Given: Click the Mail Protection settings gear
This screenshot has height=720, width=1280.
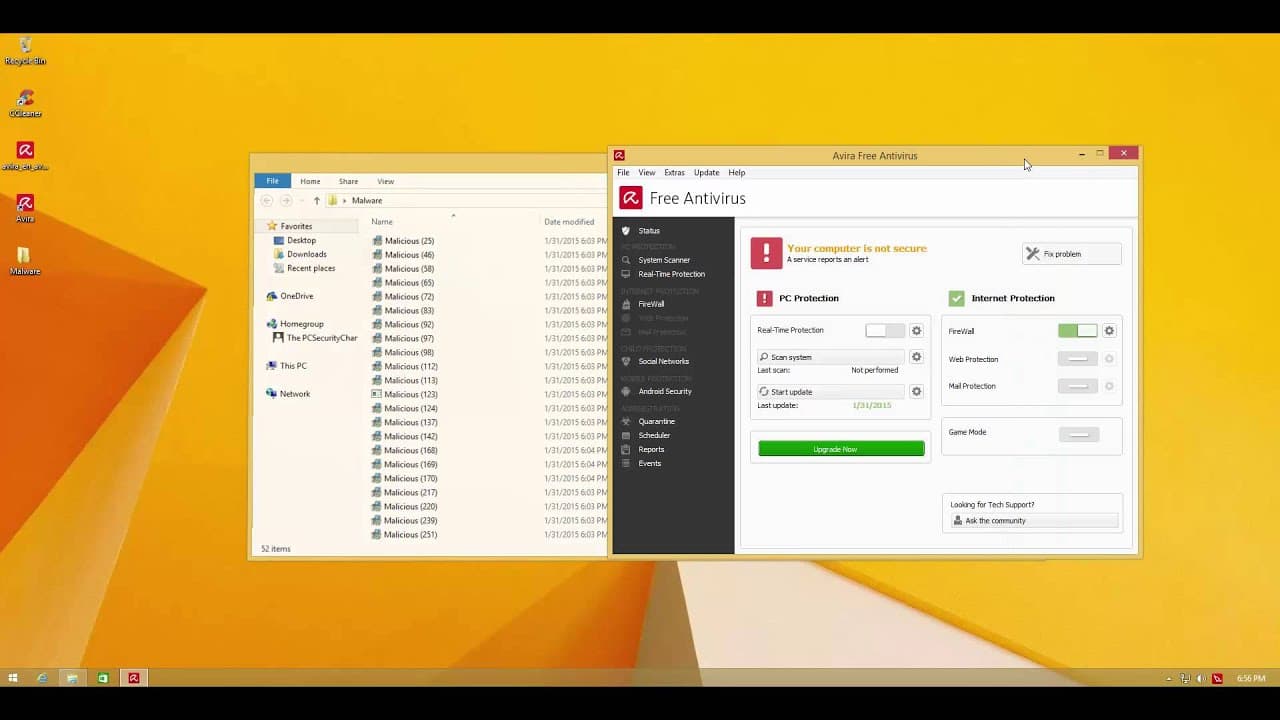Looking at the screenshot, I should click(1109, 386).
